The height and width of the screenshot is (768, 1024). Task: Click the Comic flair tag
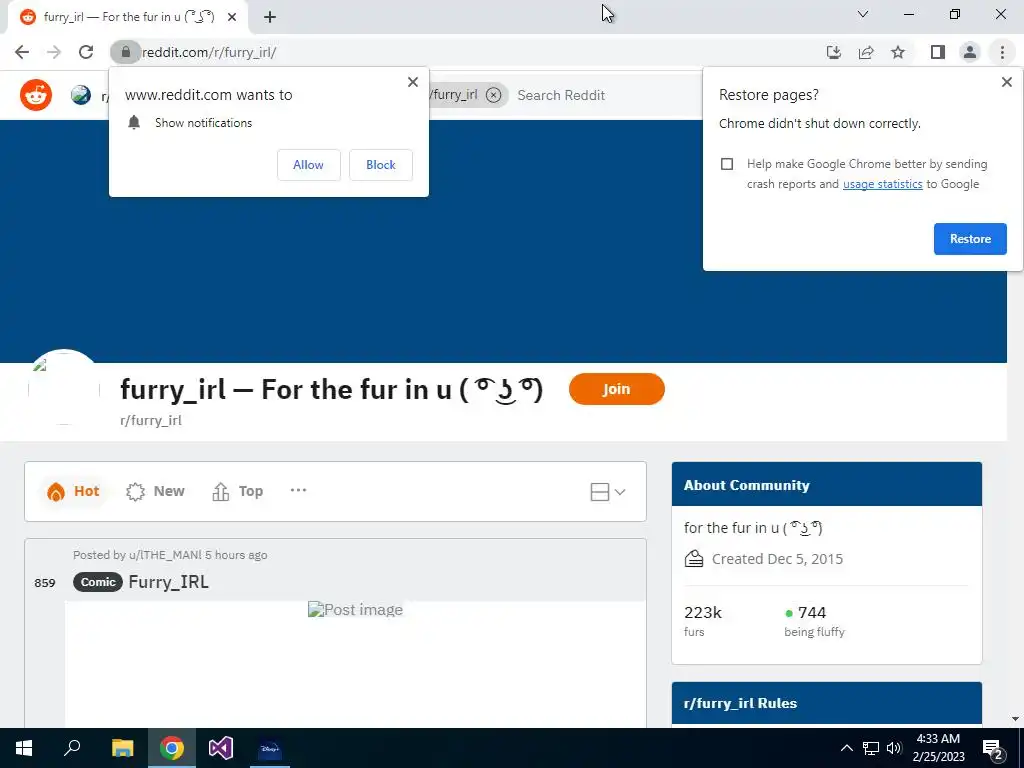pos(98,582)
